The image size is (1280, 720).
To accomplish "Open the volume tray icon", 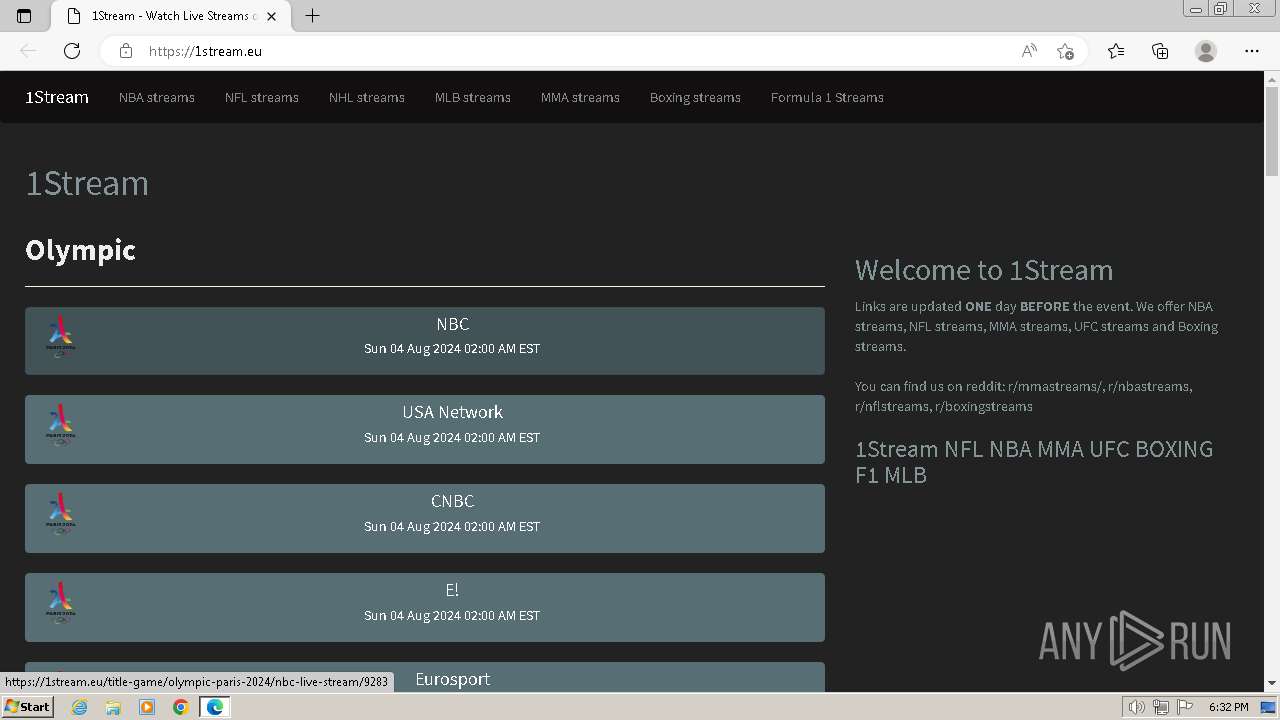I will click(1136, 707).
